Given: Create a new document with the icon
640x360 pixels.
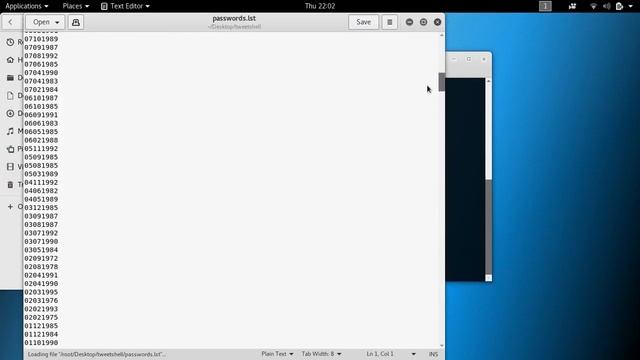Looking at the screenshot, I should (76, 22).
